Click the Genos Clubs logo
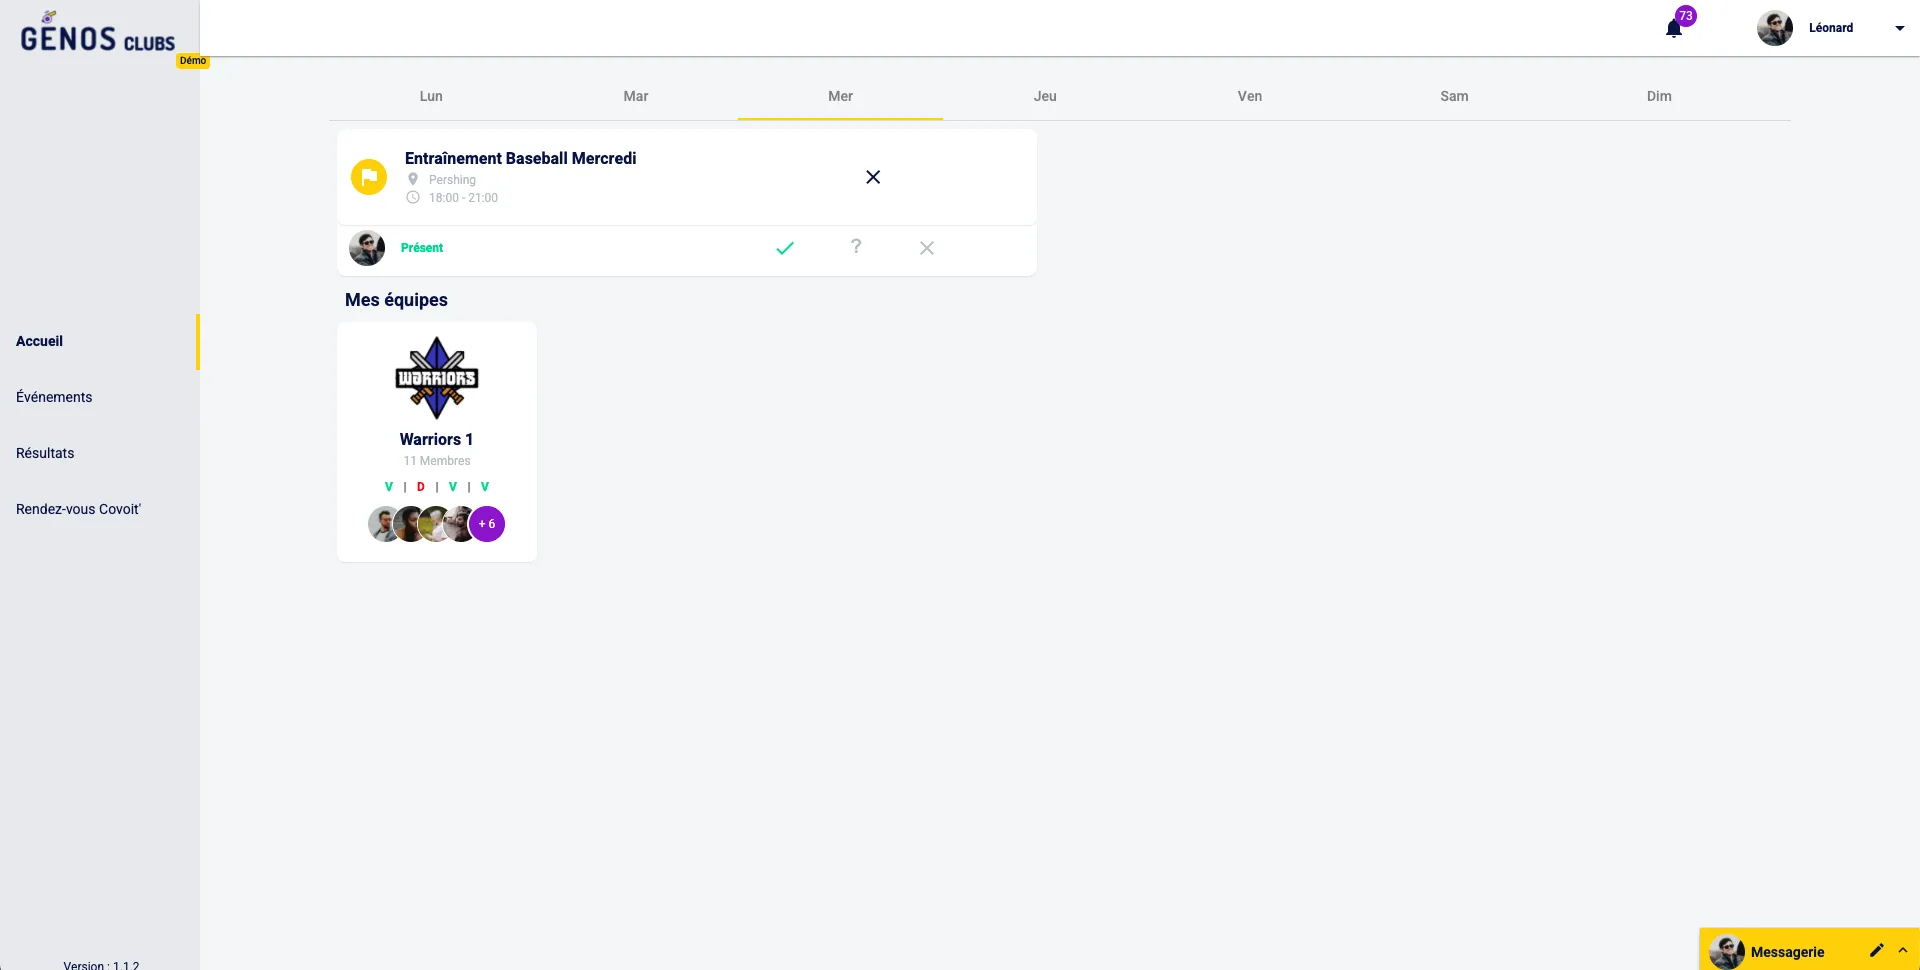 pos(97,37)
